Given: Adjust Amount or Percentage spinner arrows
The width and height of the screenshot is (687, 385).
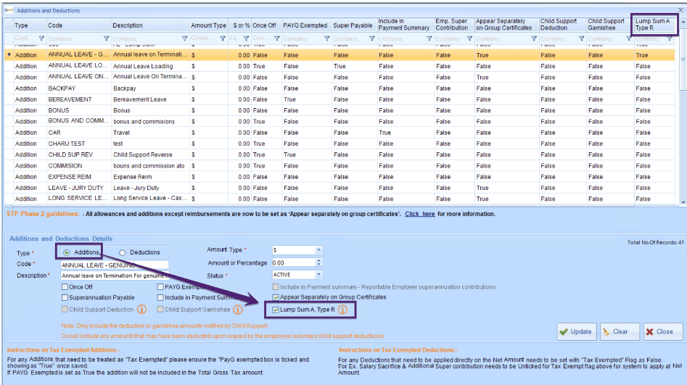Looking at the screenshot, I should [319, 262].
